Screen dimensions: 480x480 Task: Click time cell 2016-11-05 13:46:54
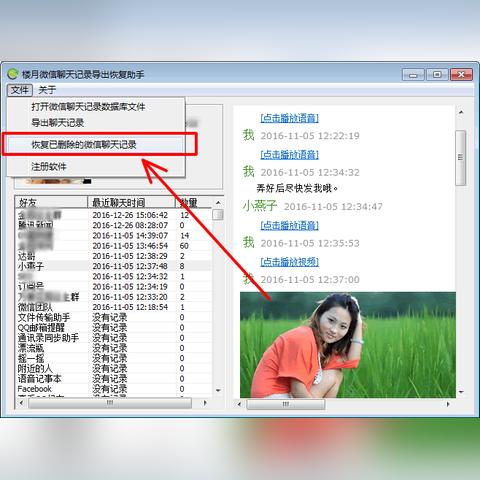(130, 246)
